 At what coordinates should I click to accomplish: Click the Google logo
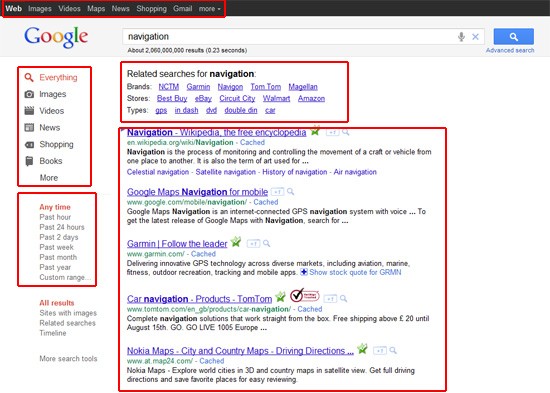point(56,37)
